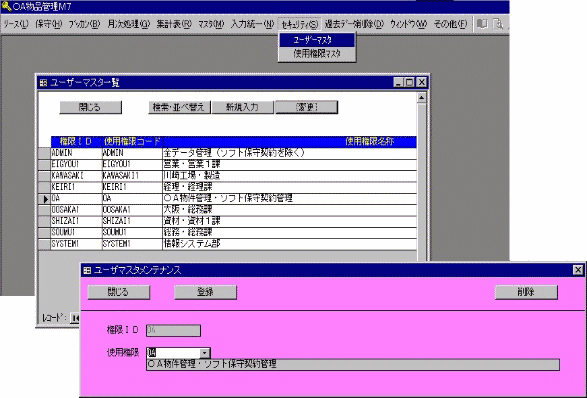Click the 川崎工場・製造 cell
The image size is (587, 398).
(289, 176)
